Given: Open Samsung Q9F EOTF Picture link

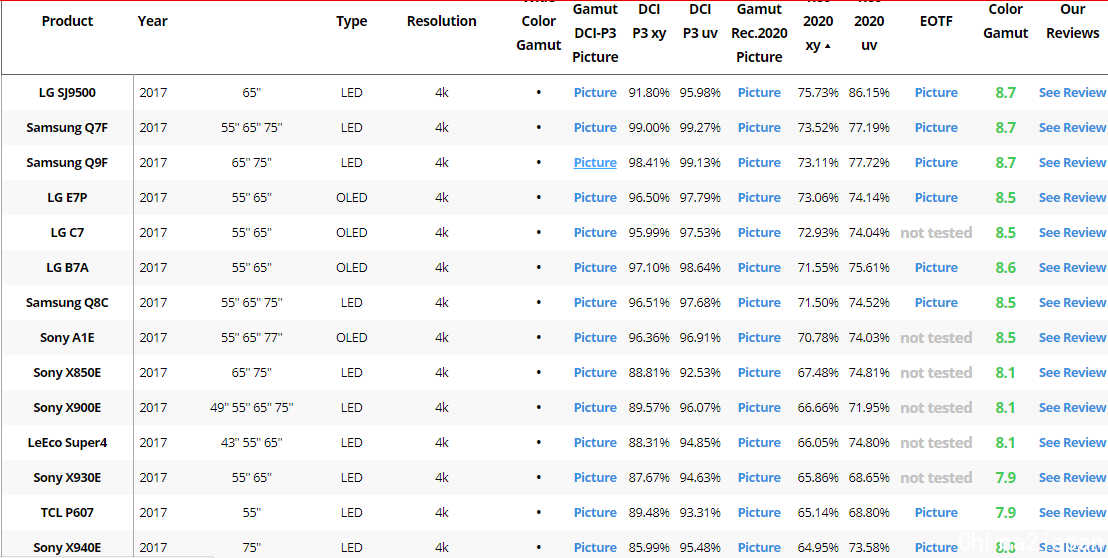Looking at the screenshot, I should [x=936, y=162].
